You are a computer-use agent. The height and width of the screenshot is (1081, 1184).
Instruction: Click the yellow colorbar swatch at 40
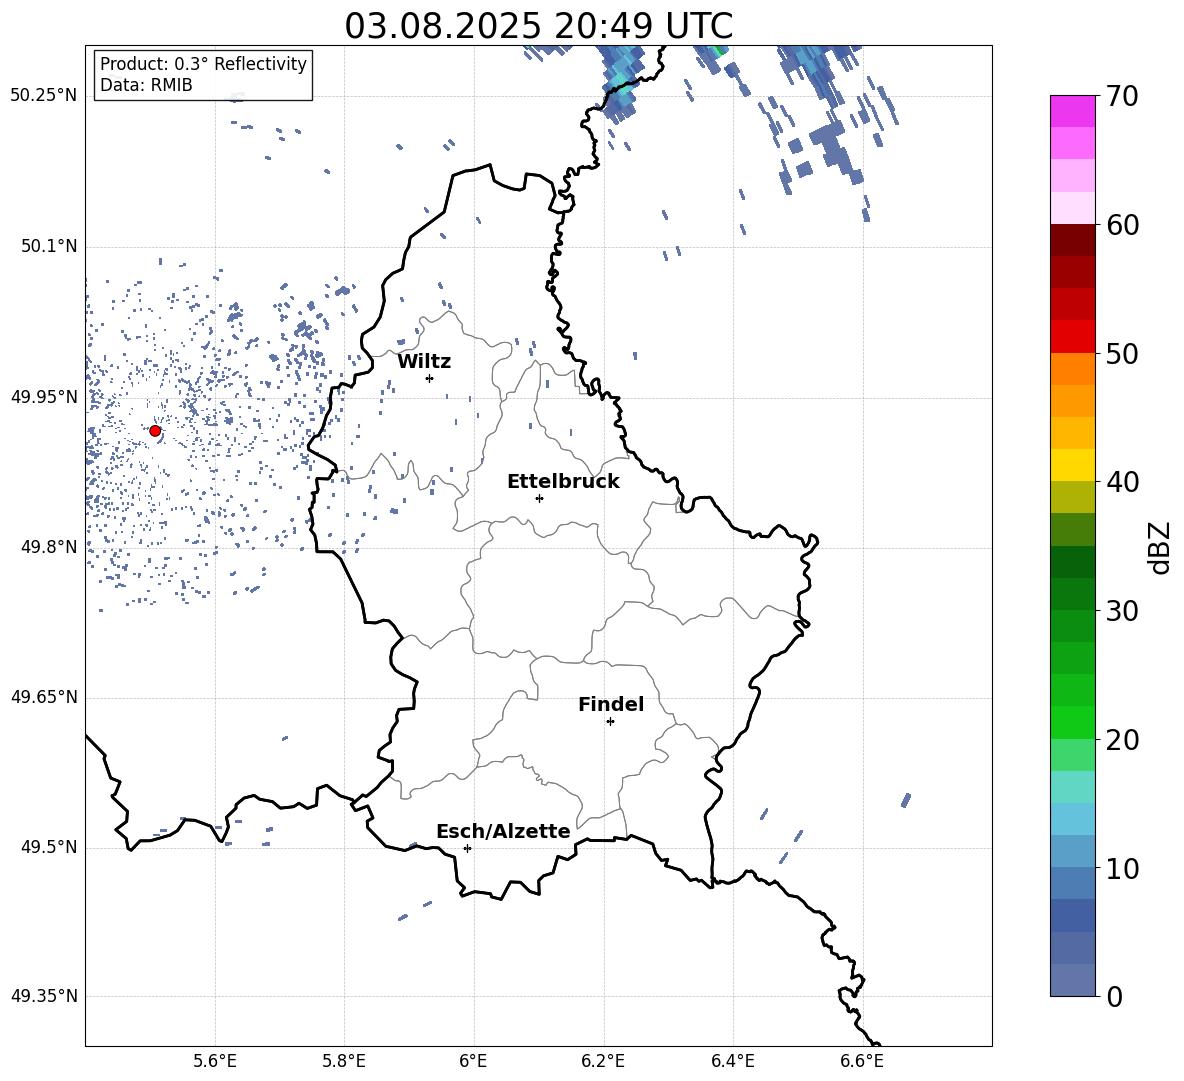[1072, 466]
